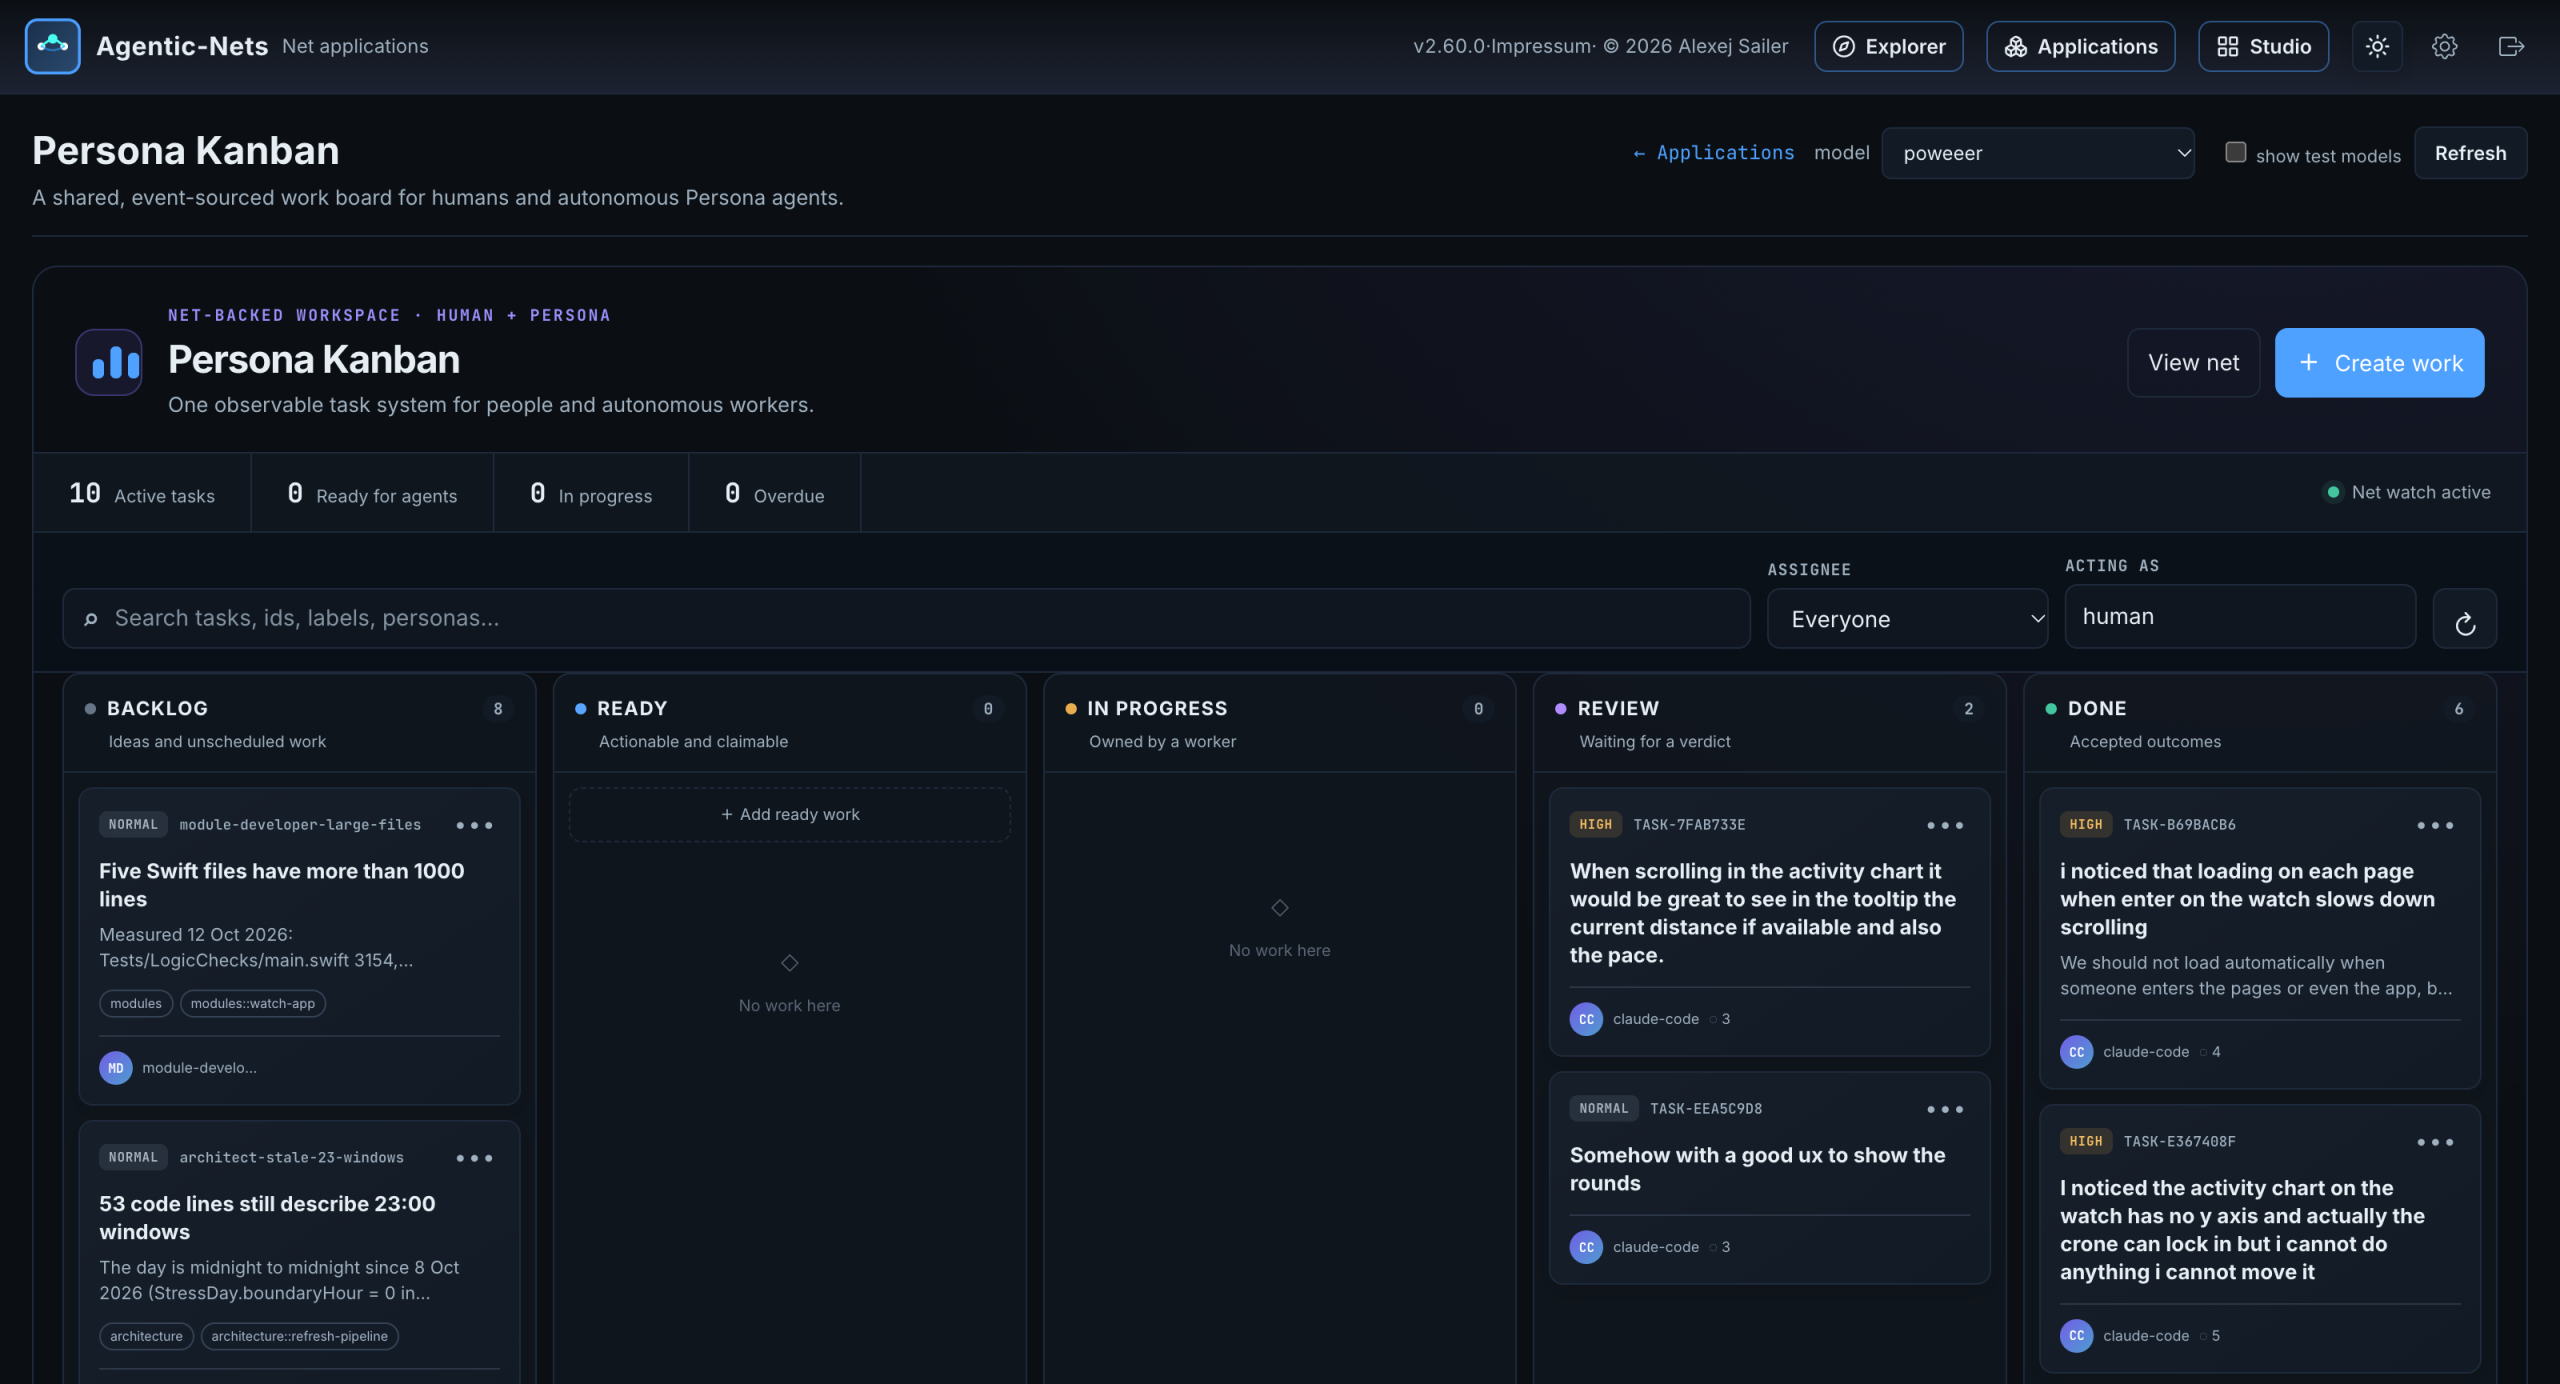Click the circular refresh icon beside human field

[2465, 618]
